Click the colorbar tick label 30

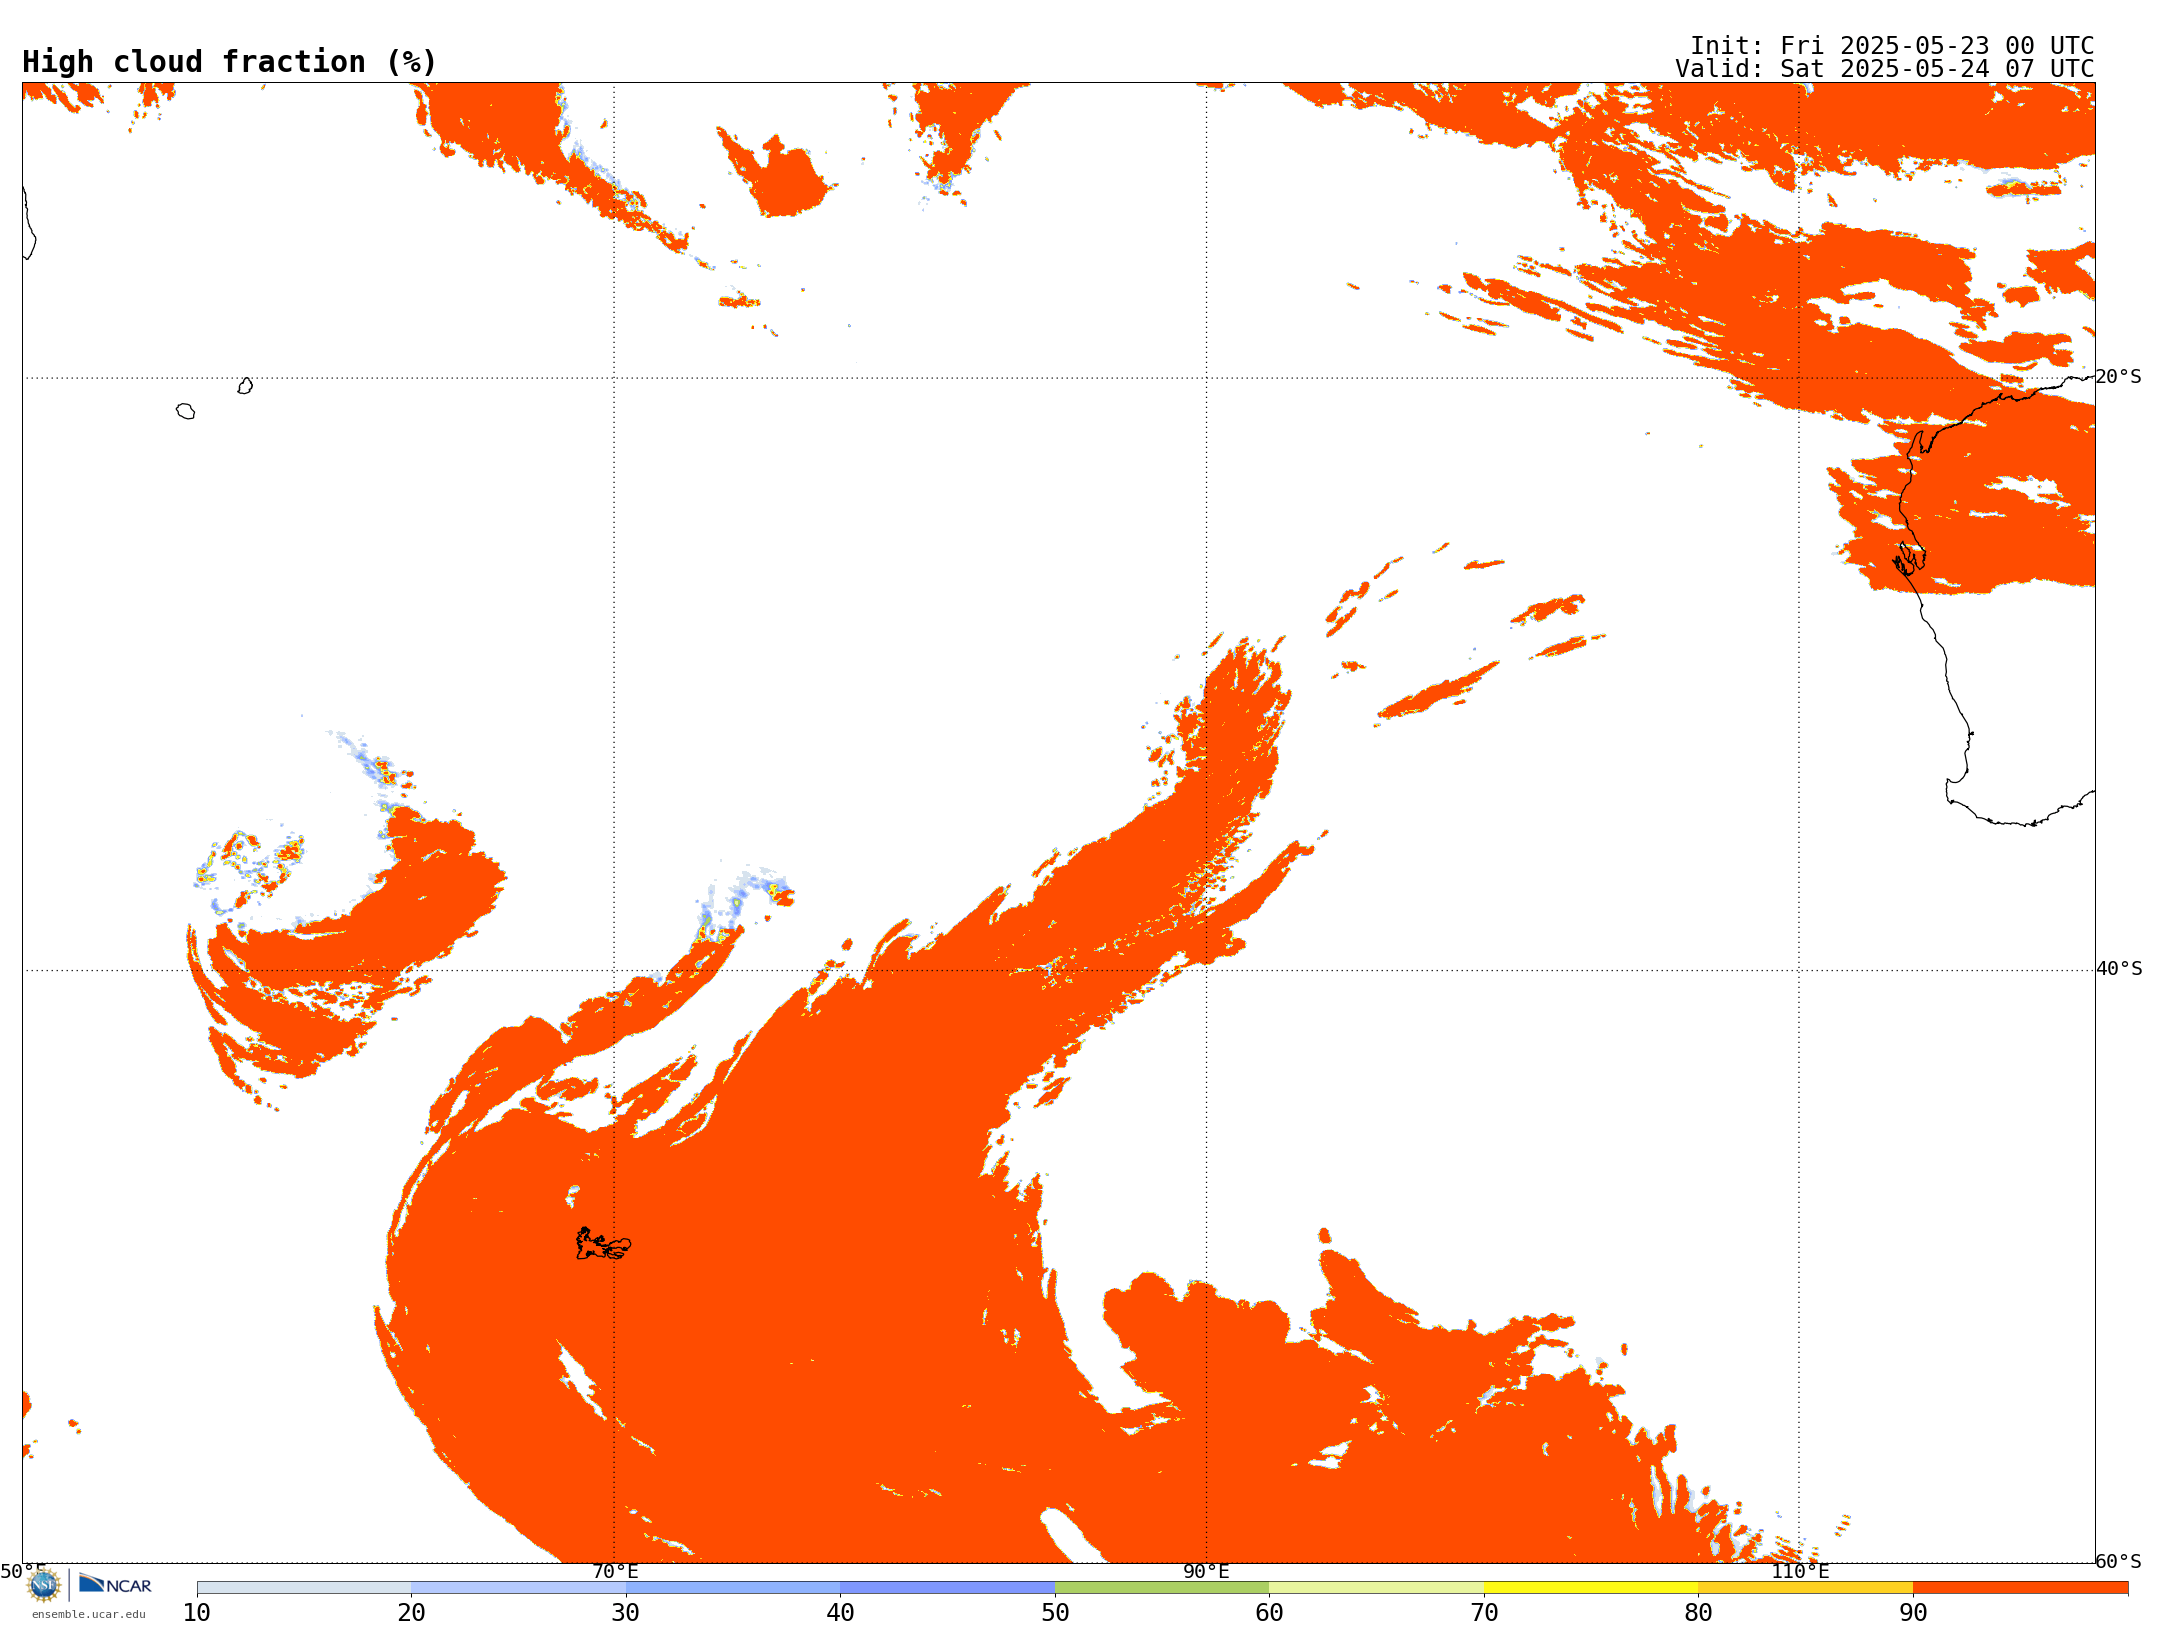click(626, 1613)
